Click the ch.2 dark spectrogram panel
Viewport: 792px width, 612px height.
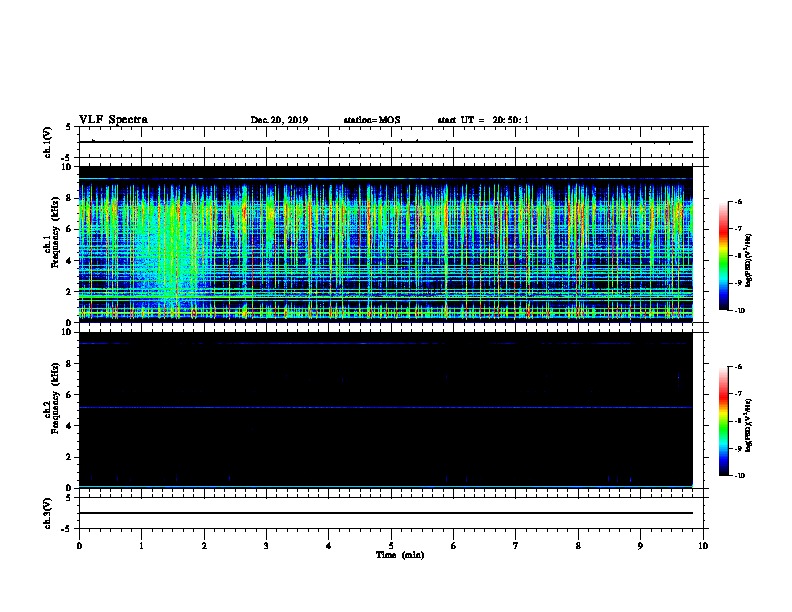coord(385,410)
